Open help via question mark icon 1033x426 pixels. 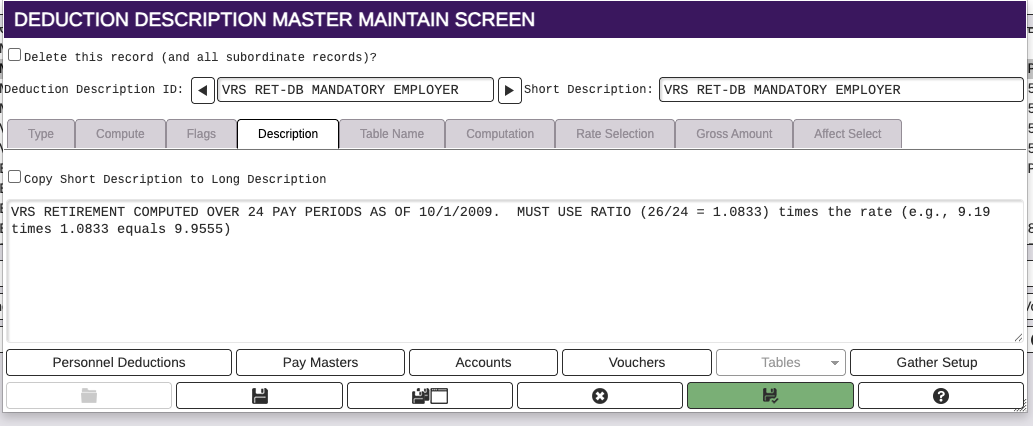coord(940,396)
